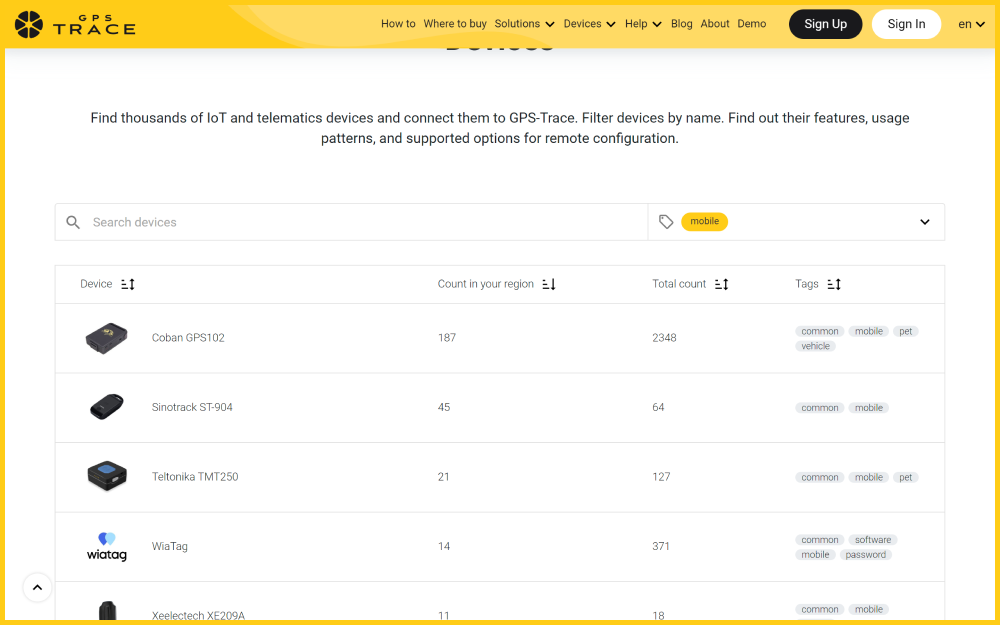Remove the mobile tag filter chip
The image size is (1000, 625).
click(x=704, y=222)
